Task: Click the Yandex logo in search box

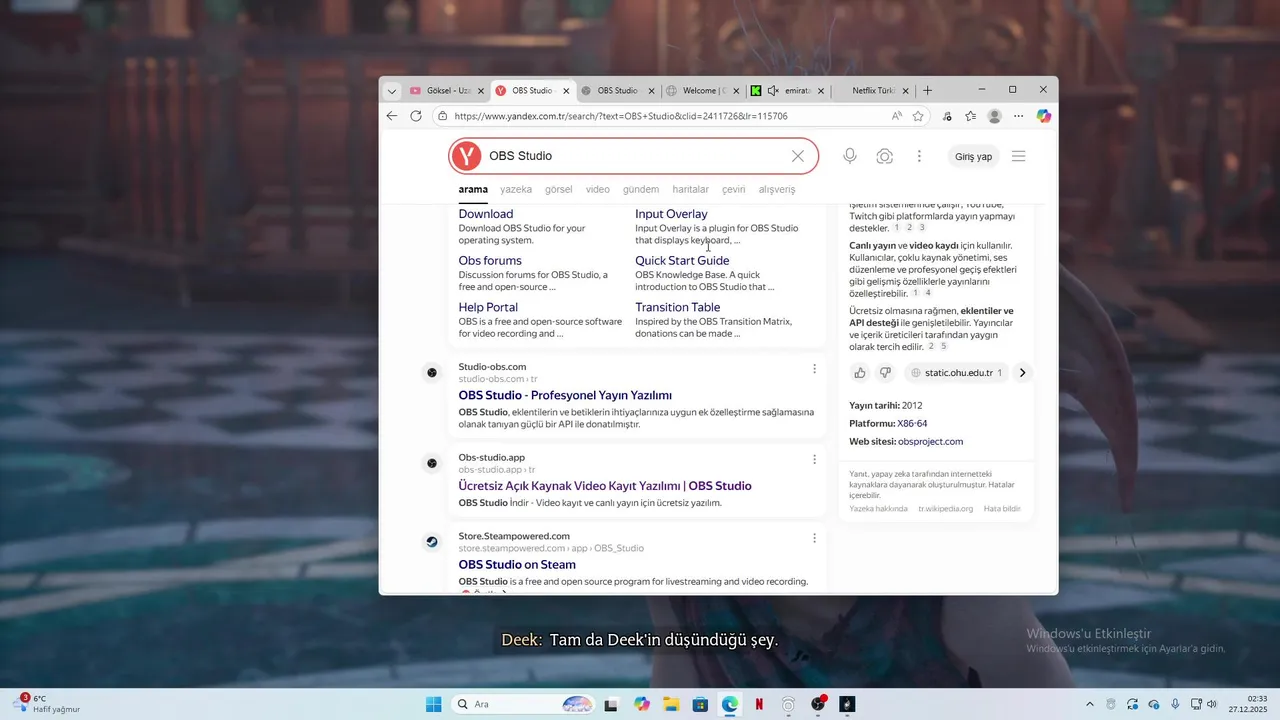Action: [466, 156]
